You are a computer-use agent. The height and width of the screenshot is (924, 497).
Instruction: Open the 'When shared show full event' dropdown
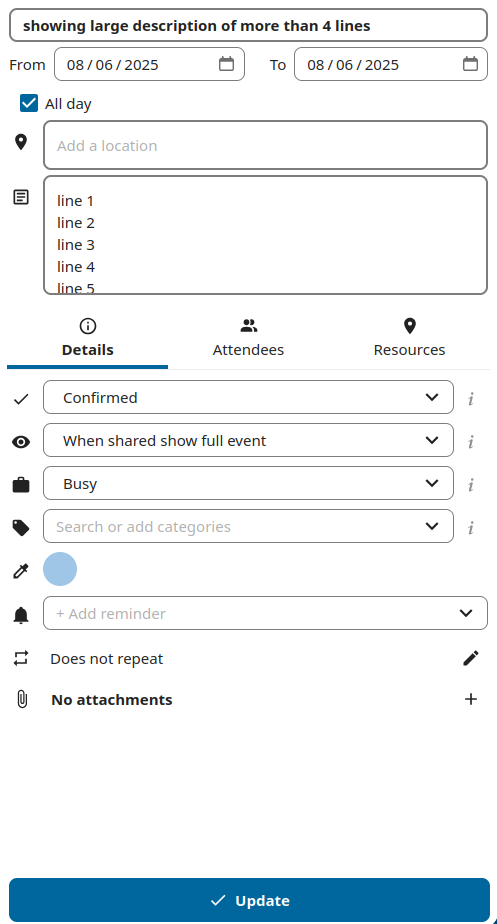click(x=248, y=440)
